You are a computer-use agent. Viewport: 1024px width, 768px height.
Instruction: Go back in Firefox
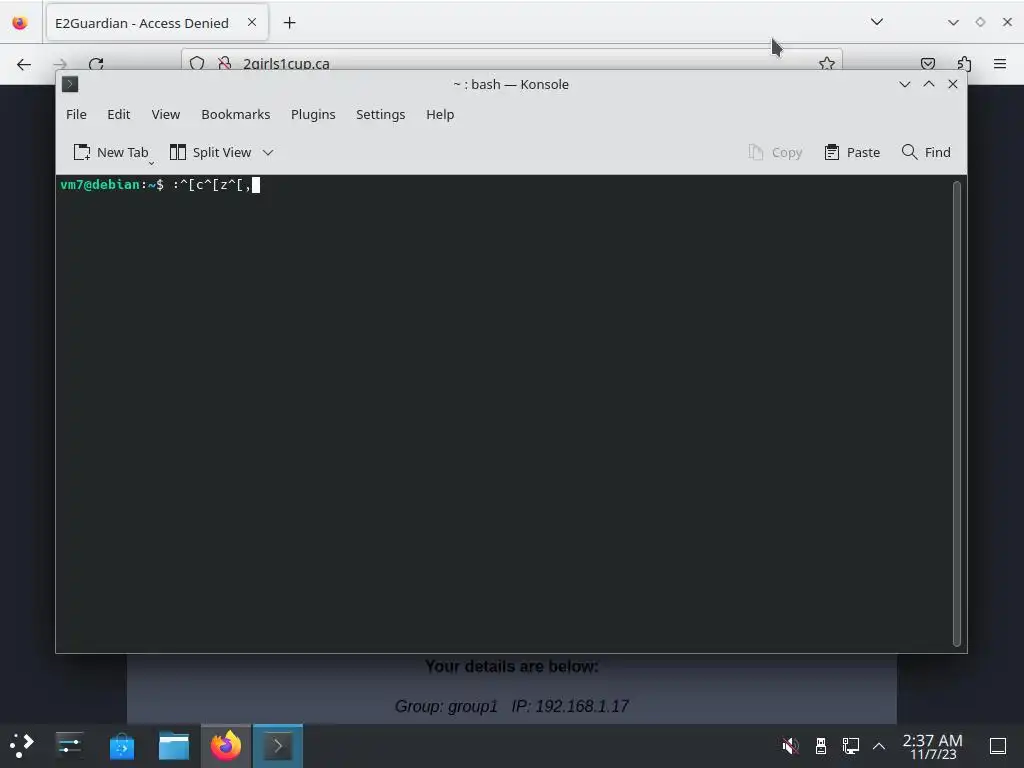click(24, 64)
